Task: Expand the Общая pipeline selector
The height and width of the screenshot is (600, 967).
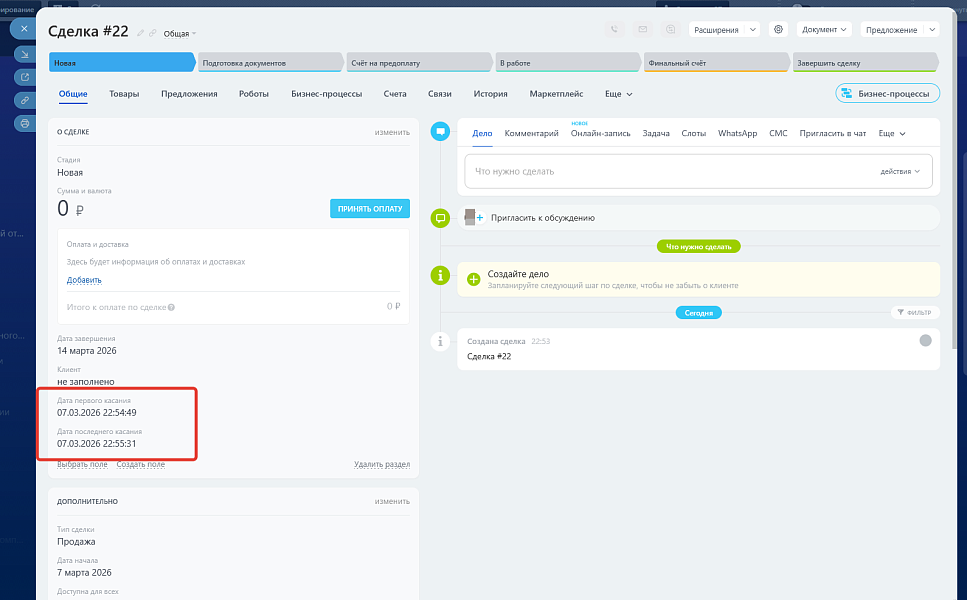Action: [x=180, y=34]
